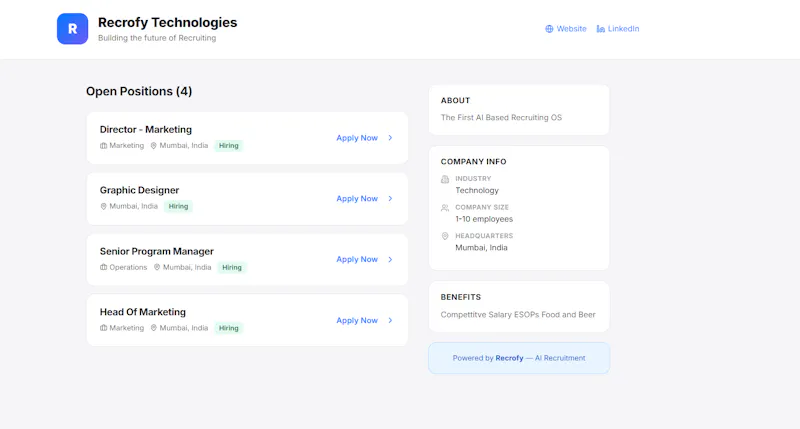Screen dimensions: 800x429
Task: Click Hiring badge on Graphic Designer
Action: [179, 206]
